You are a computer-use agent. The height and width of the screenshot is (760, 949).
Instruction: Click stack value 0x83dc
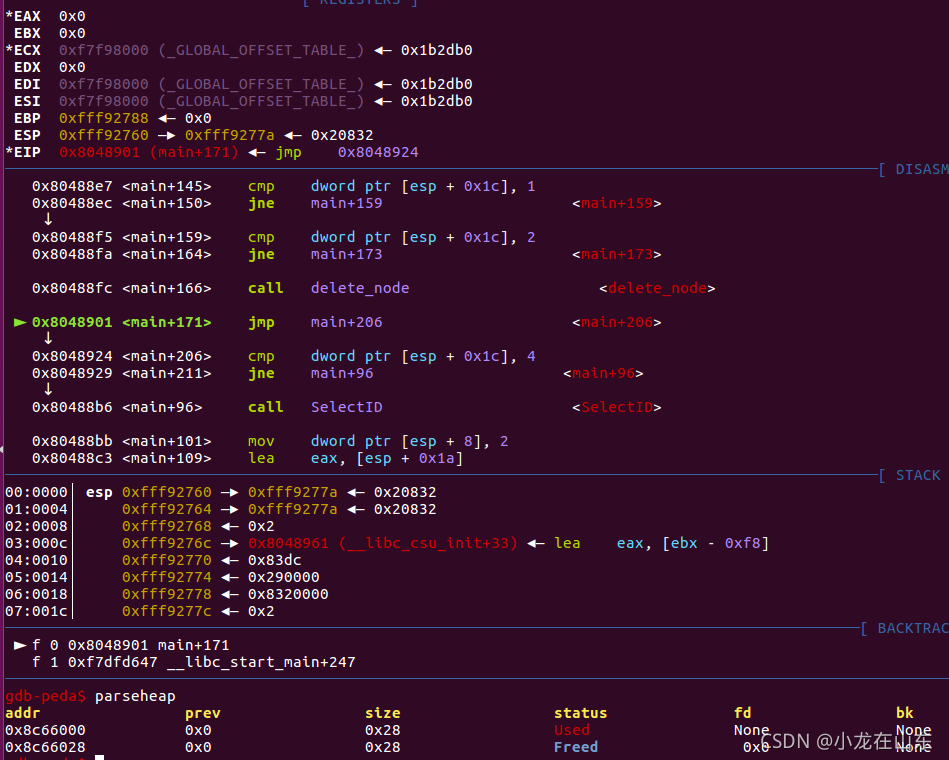(x=274, y=560)
